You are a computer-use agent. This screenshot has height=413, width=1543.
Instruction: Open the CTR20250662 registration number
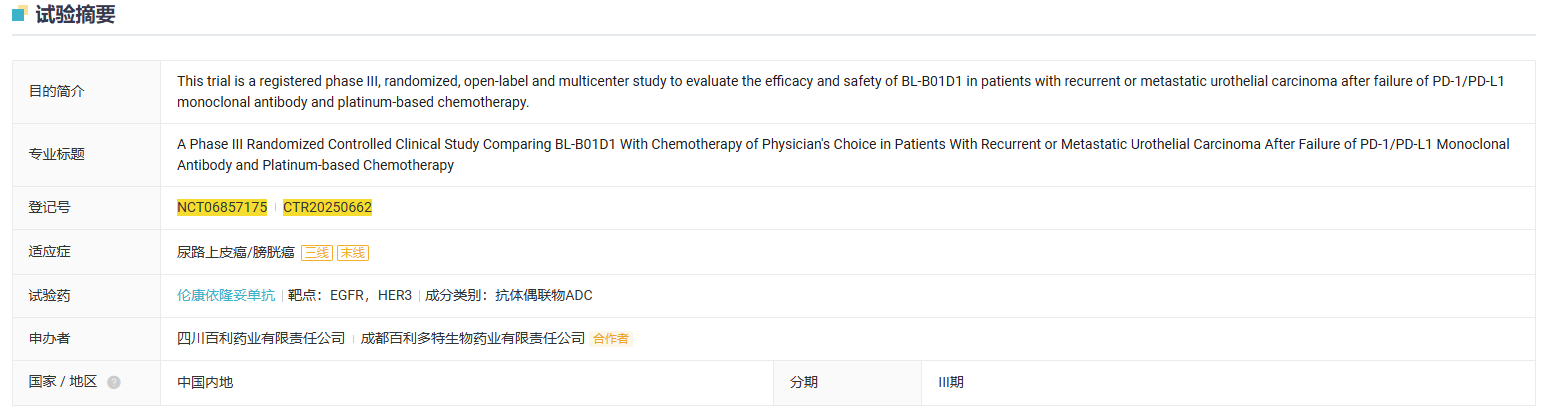(327, 207)
